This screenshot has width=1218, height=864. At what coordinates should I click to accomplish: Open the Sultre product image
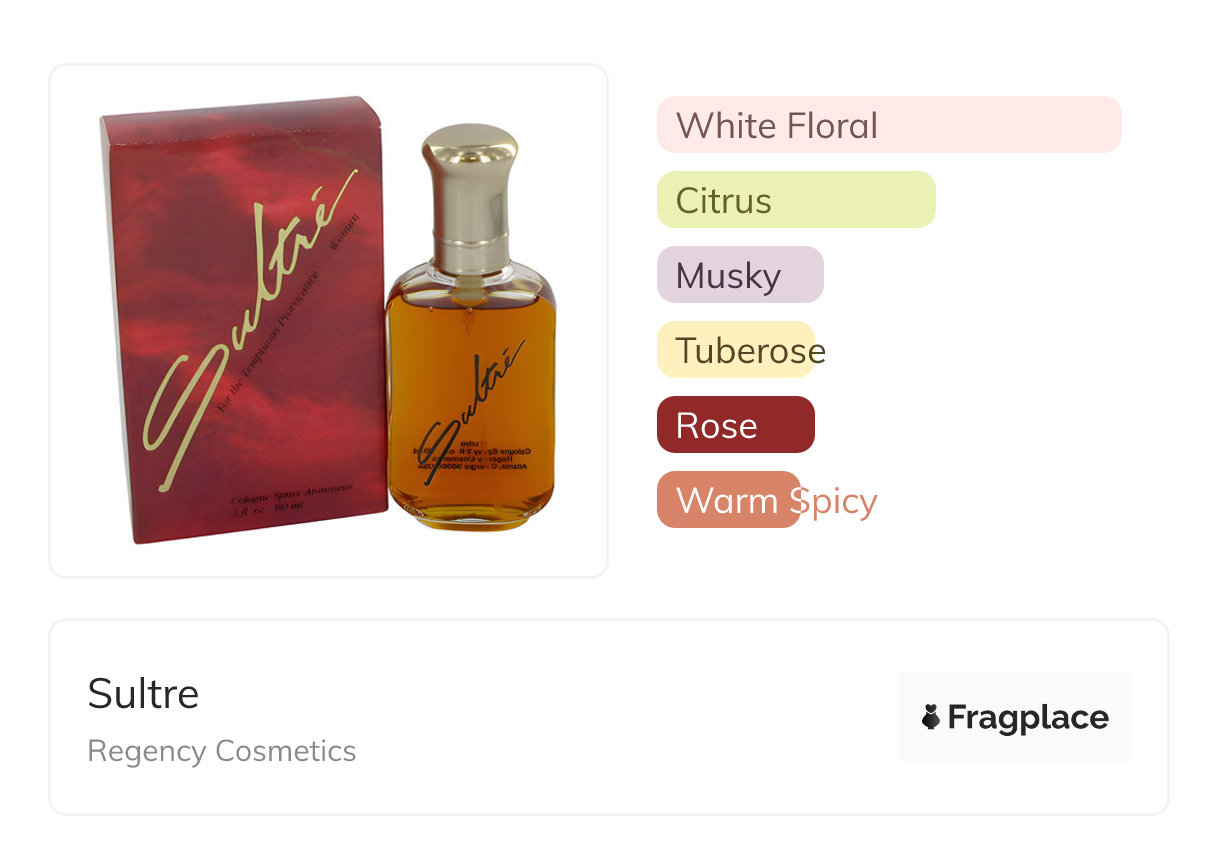click(329, 321)
